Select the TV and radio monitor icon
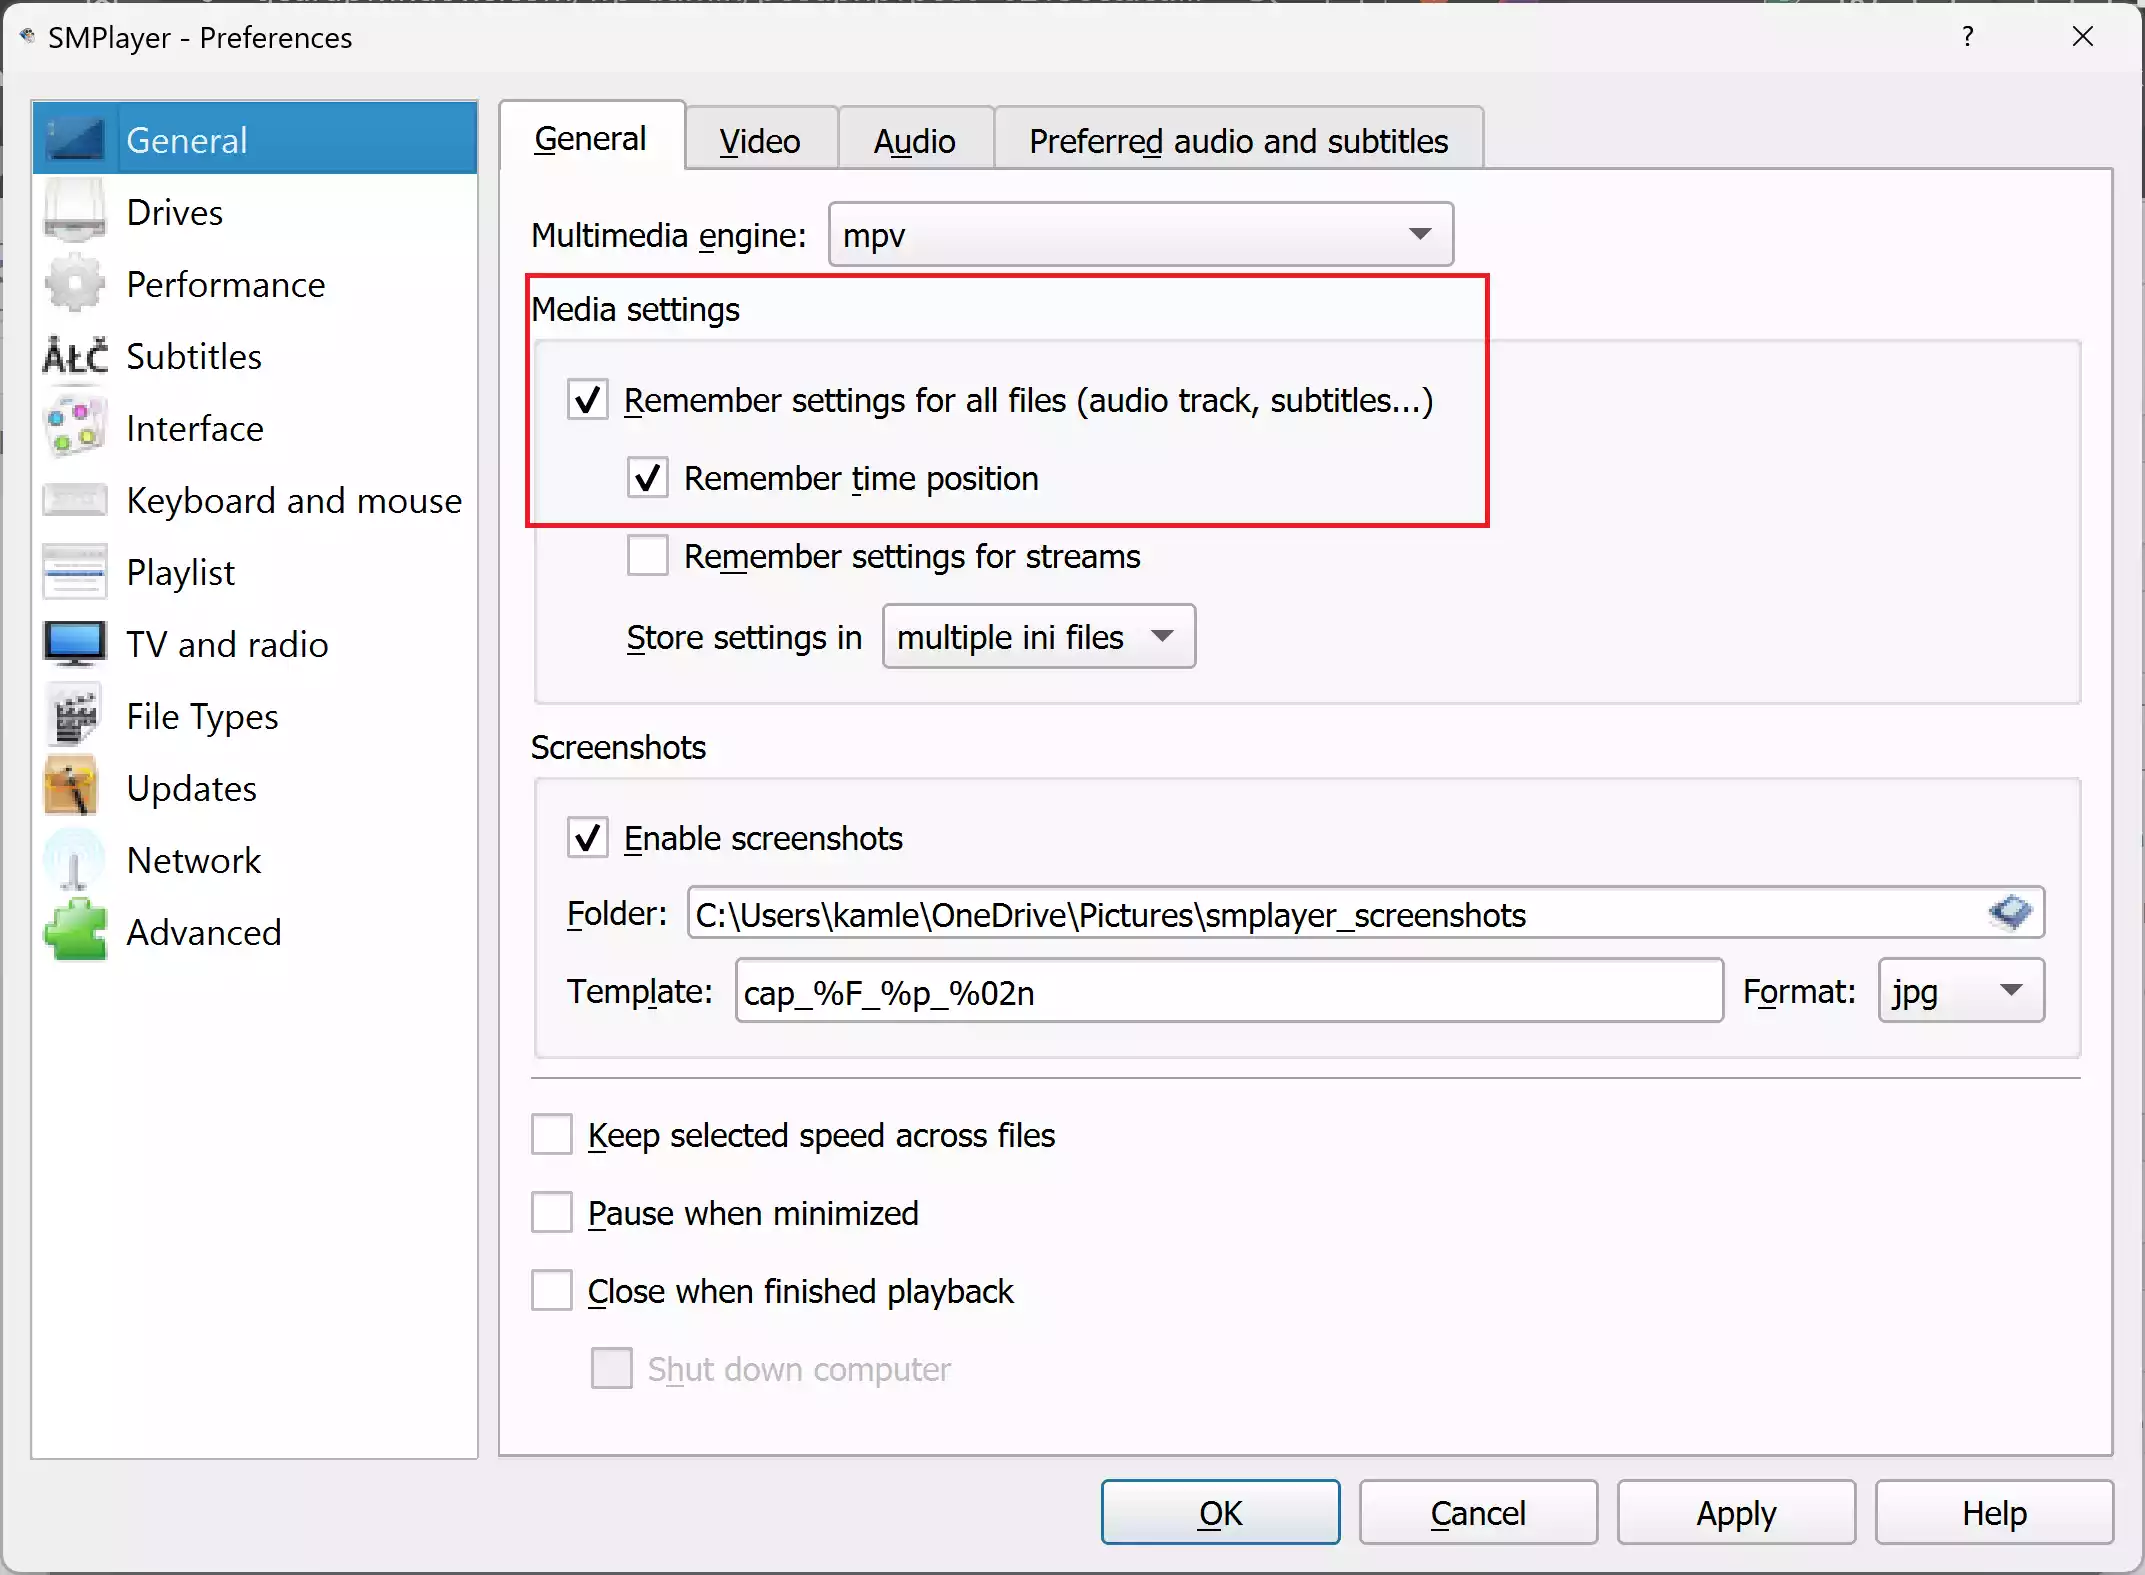Viewport: 2145px width, 1575px height. coord(74,644)
